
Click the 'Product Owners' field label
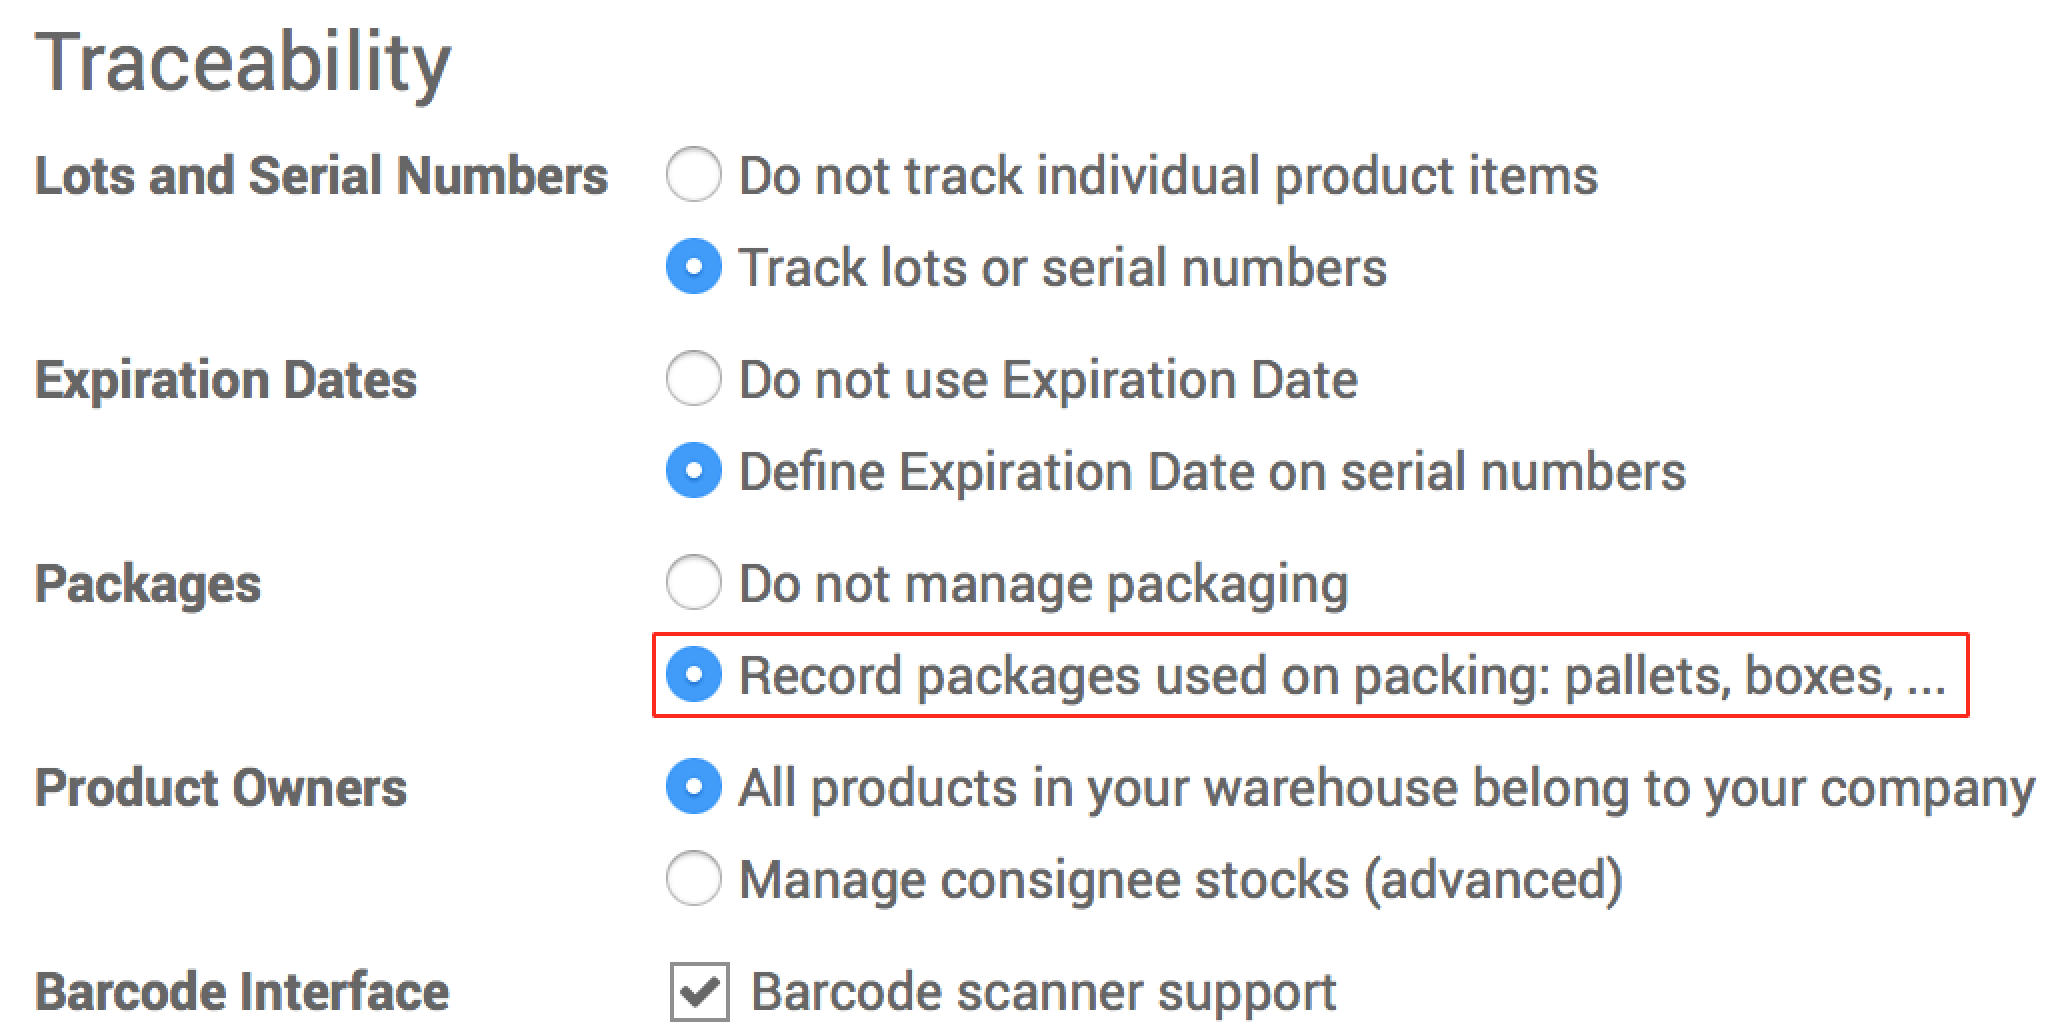(220, 788)
